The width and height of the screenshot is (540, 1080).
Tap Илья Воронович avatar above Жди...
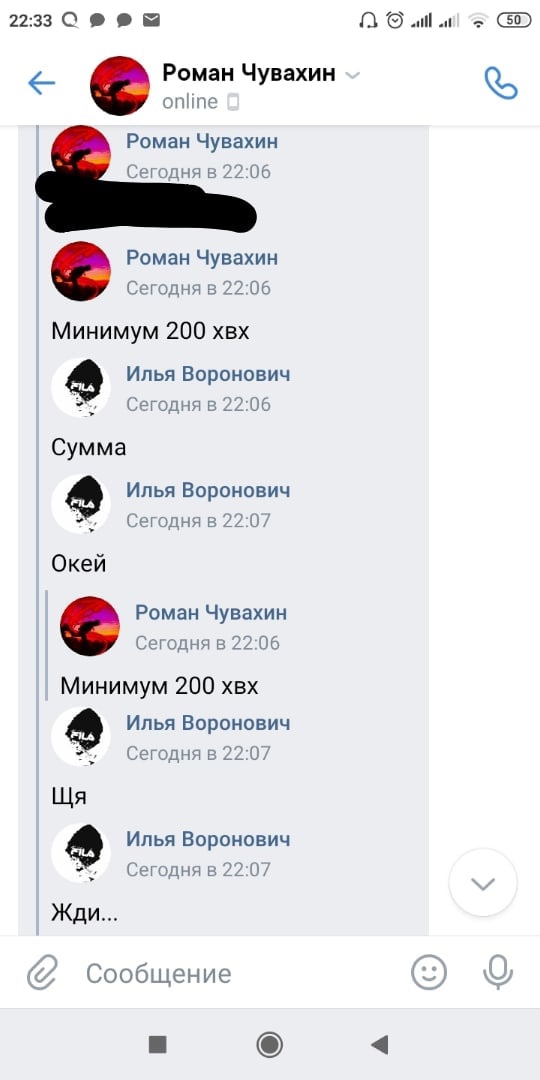81,853
